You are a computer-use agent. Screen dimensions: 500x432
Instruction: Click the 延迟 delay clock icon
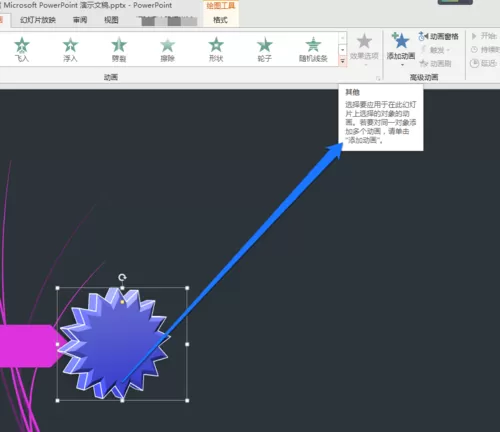[474, 63]
